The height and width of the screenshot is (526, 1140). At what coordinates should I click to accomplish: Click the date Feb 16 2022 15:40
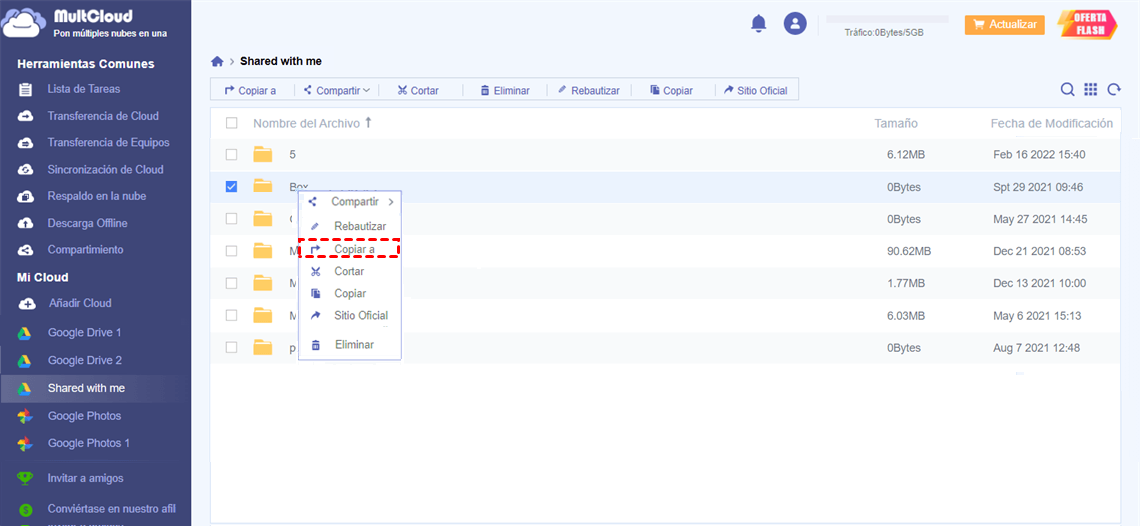[x=1039, y=154]
